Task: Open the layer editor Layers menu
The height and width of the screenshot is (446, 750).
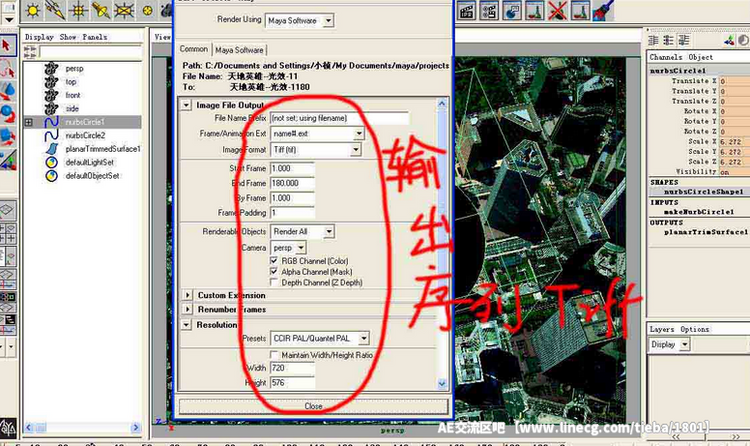Action: [x=662, y=329]
